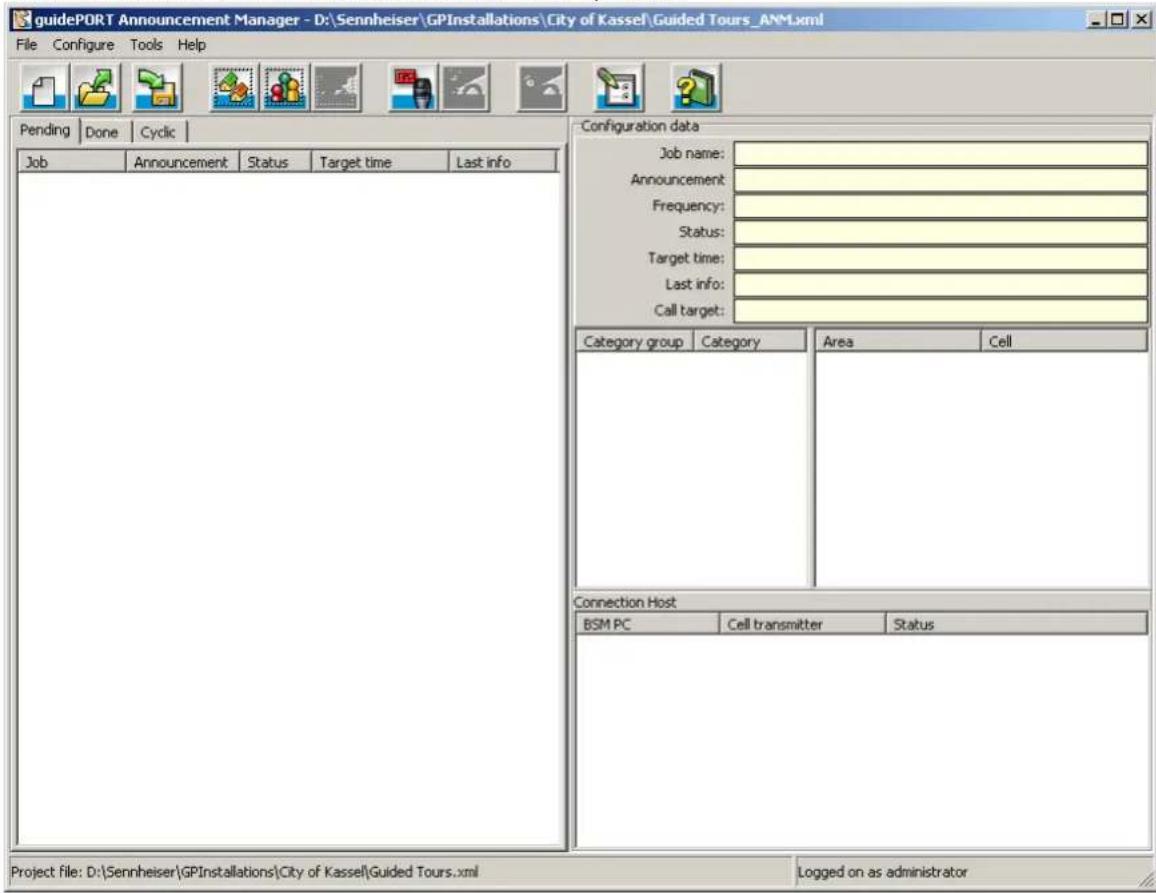Click the window resize grip corner

(1147, 879)
